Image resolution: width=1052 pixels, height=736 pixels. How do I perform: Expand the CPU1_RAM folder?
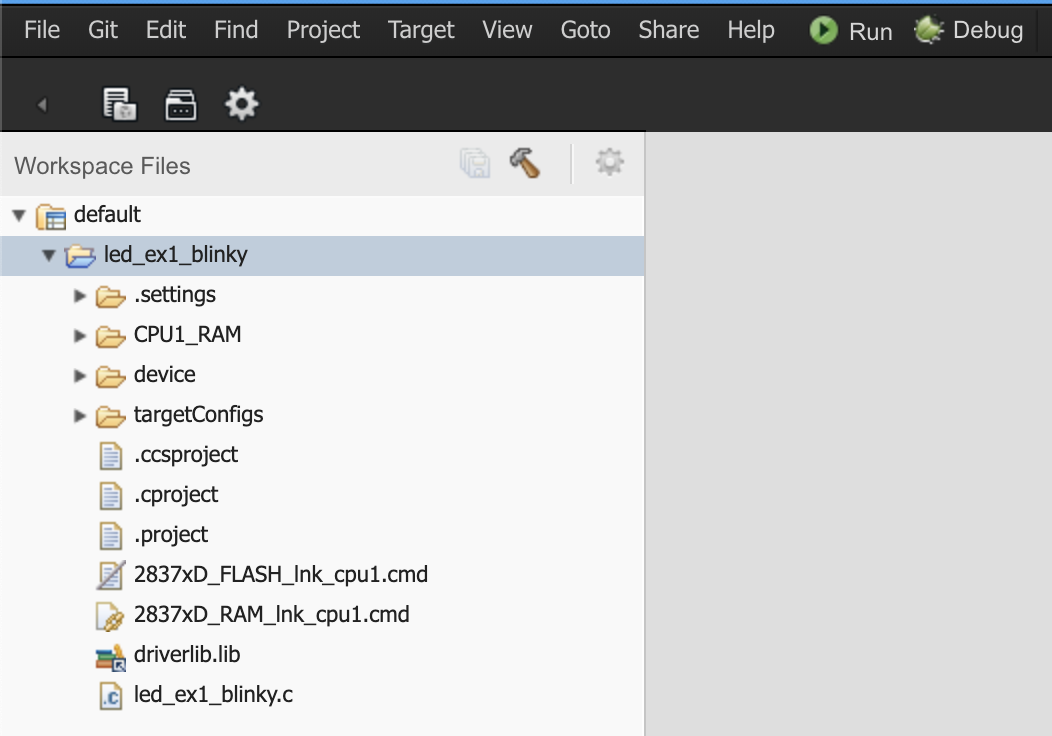[81, 335]
